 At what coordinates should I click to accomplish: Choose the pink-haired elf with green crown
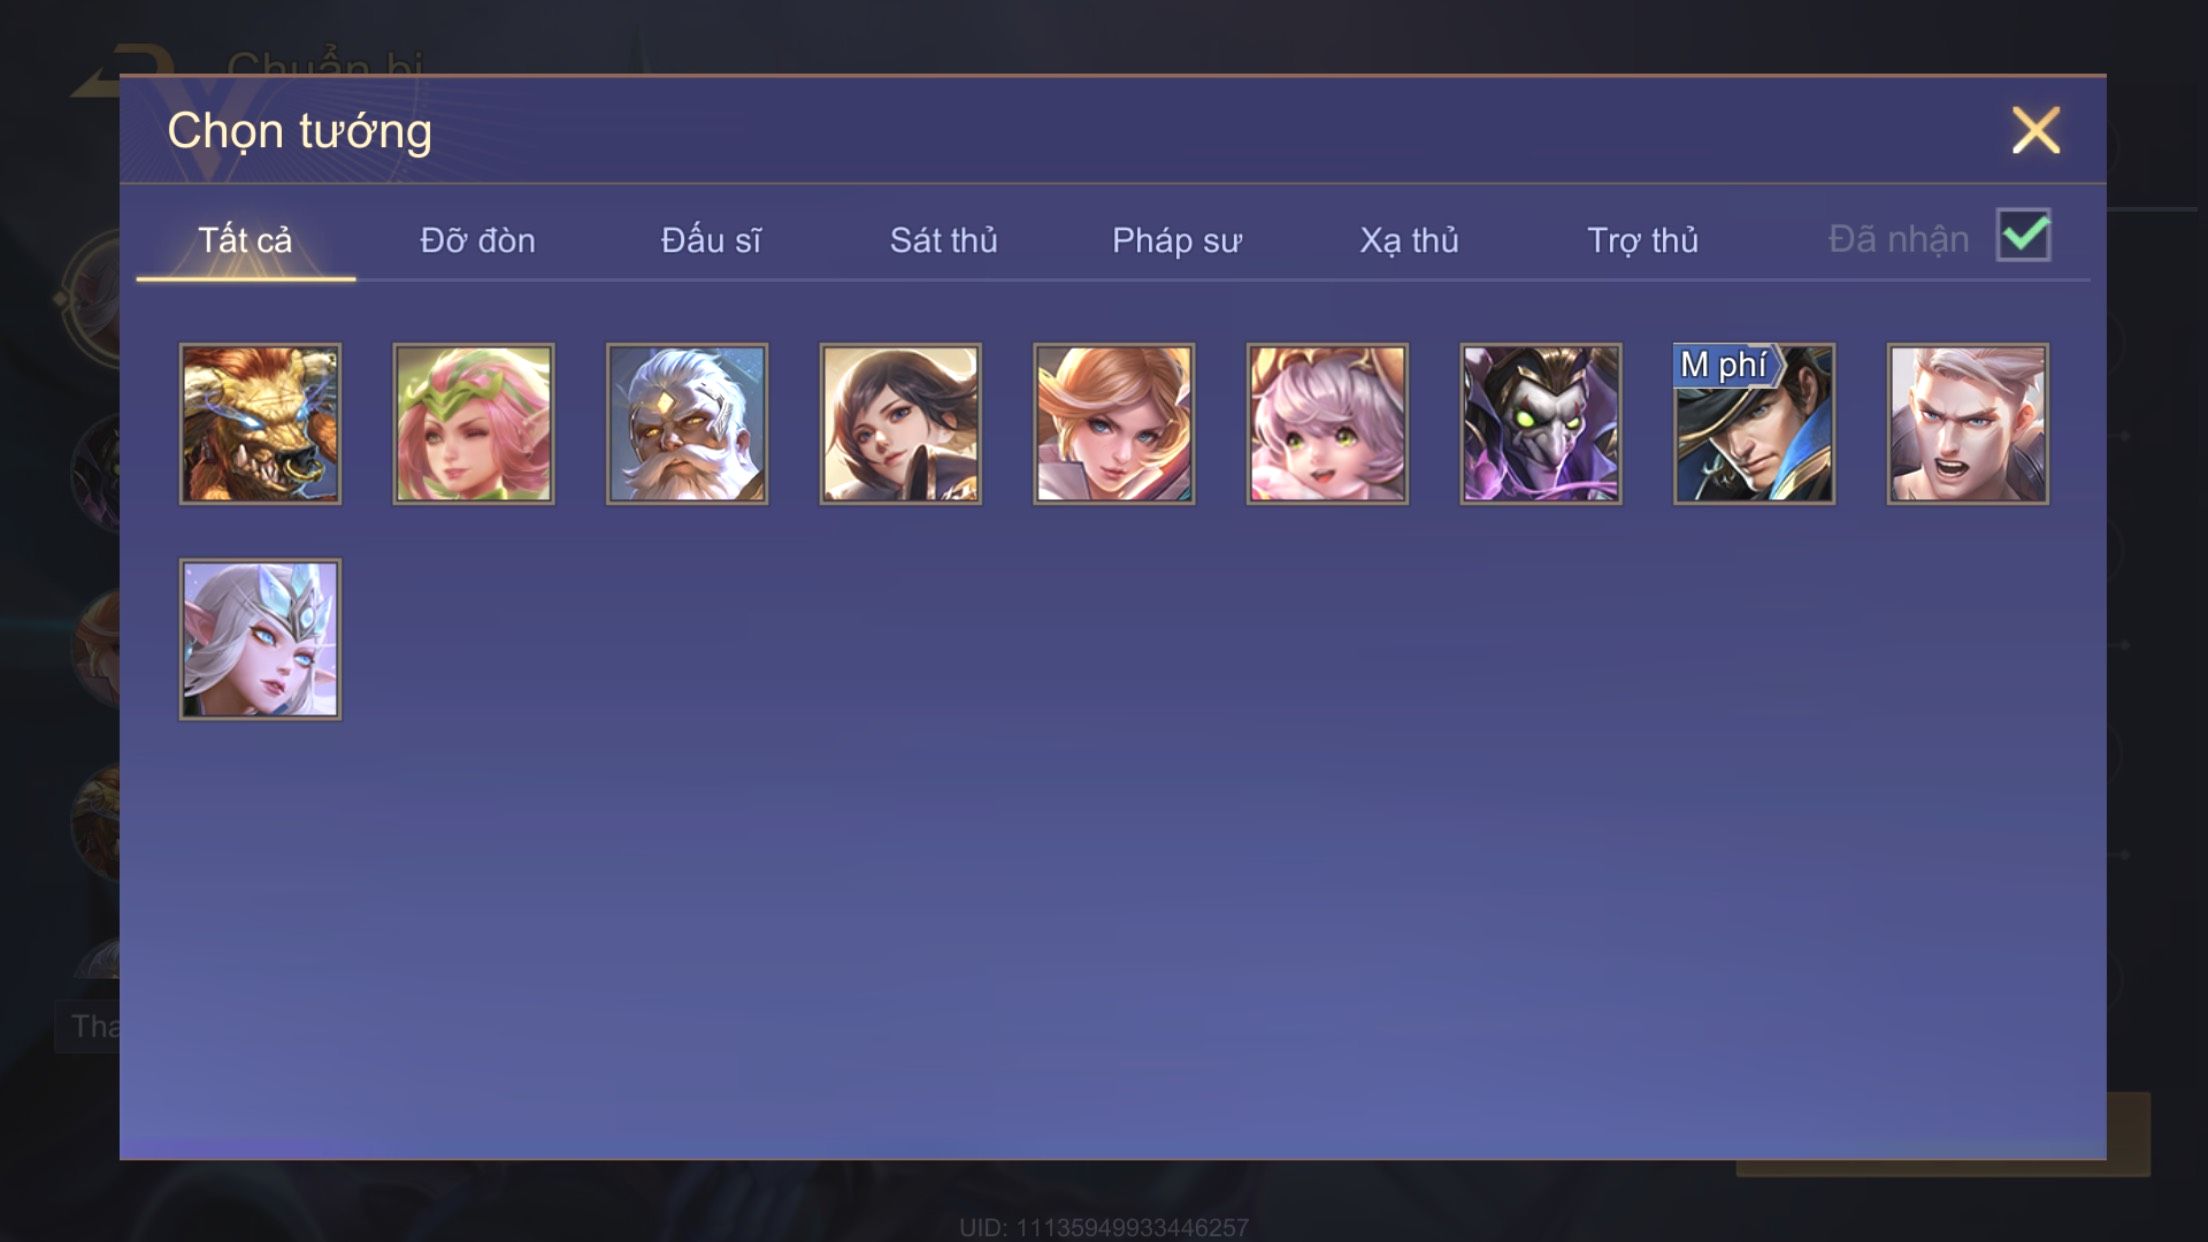474,424
